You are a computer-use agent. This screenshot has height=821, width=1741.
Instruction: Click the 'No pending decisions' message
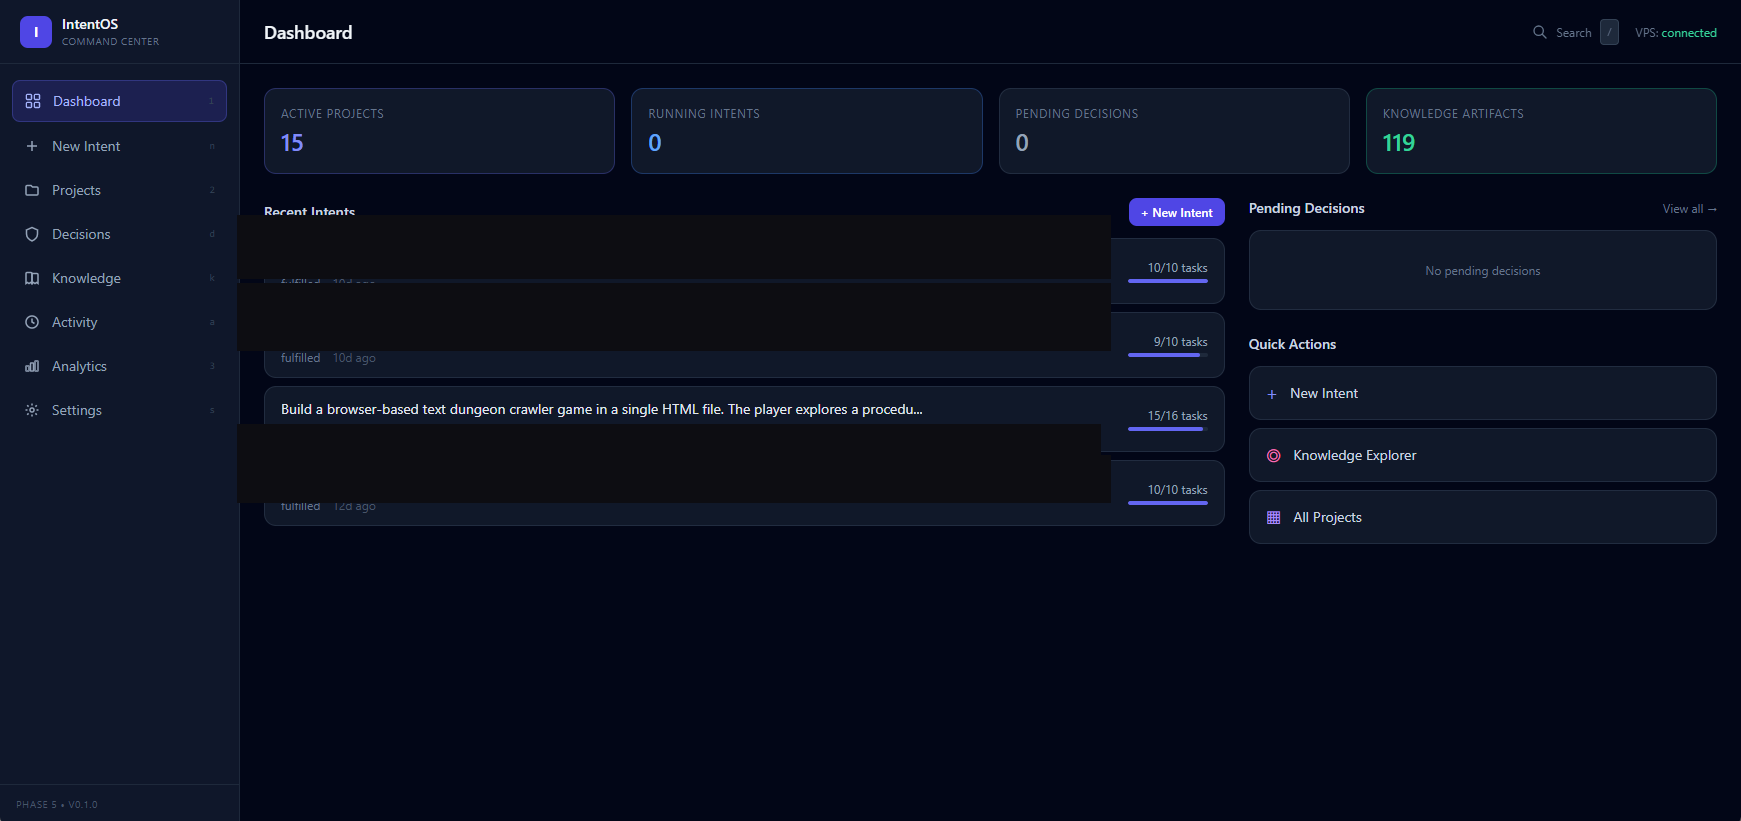pyautogui.click(x=1482, y=271)
